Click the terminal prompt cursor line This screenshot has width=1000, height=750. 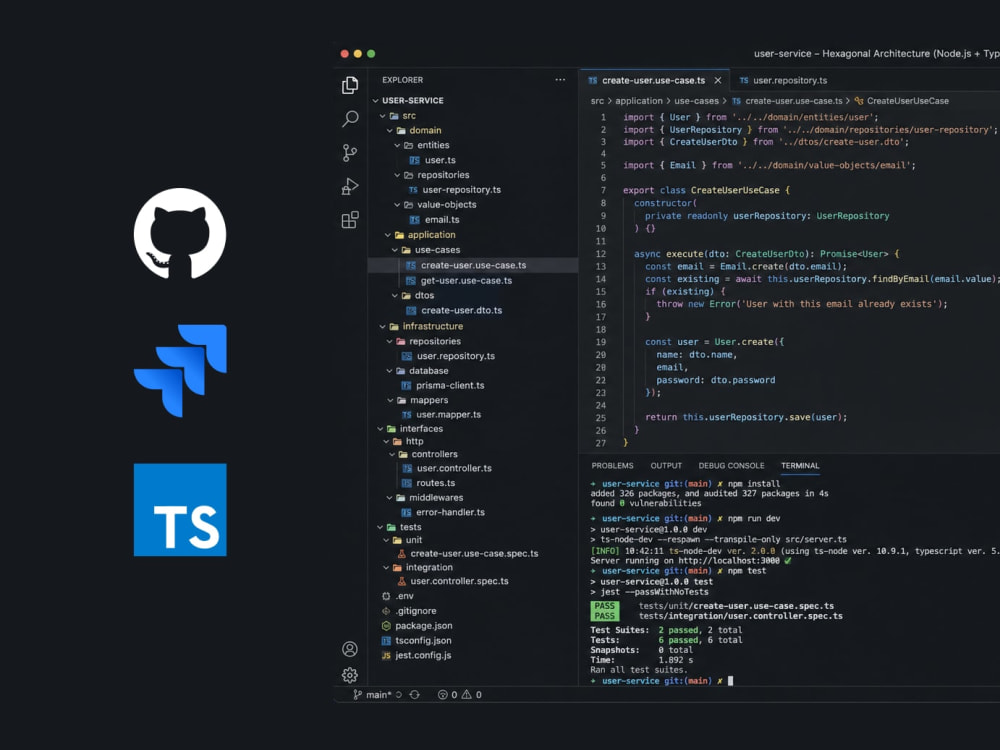661,680
